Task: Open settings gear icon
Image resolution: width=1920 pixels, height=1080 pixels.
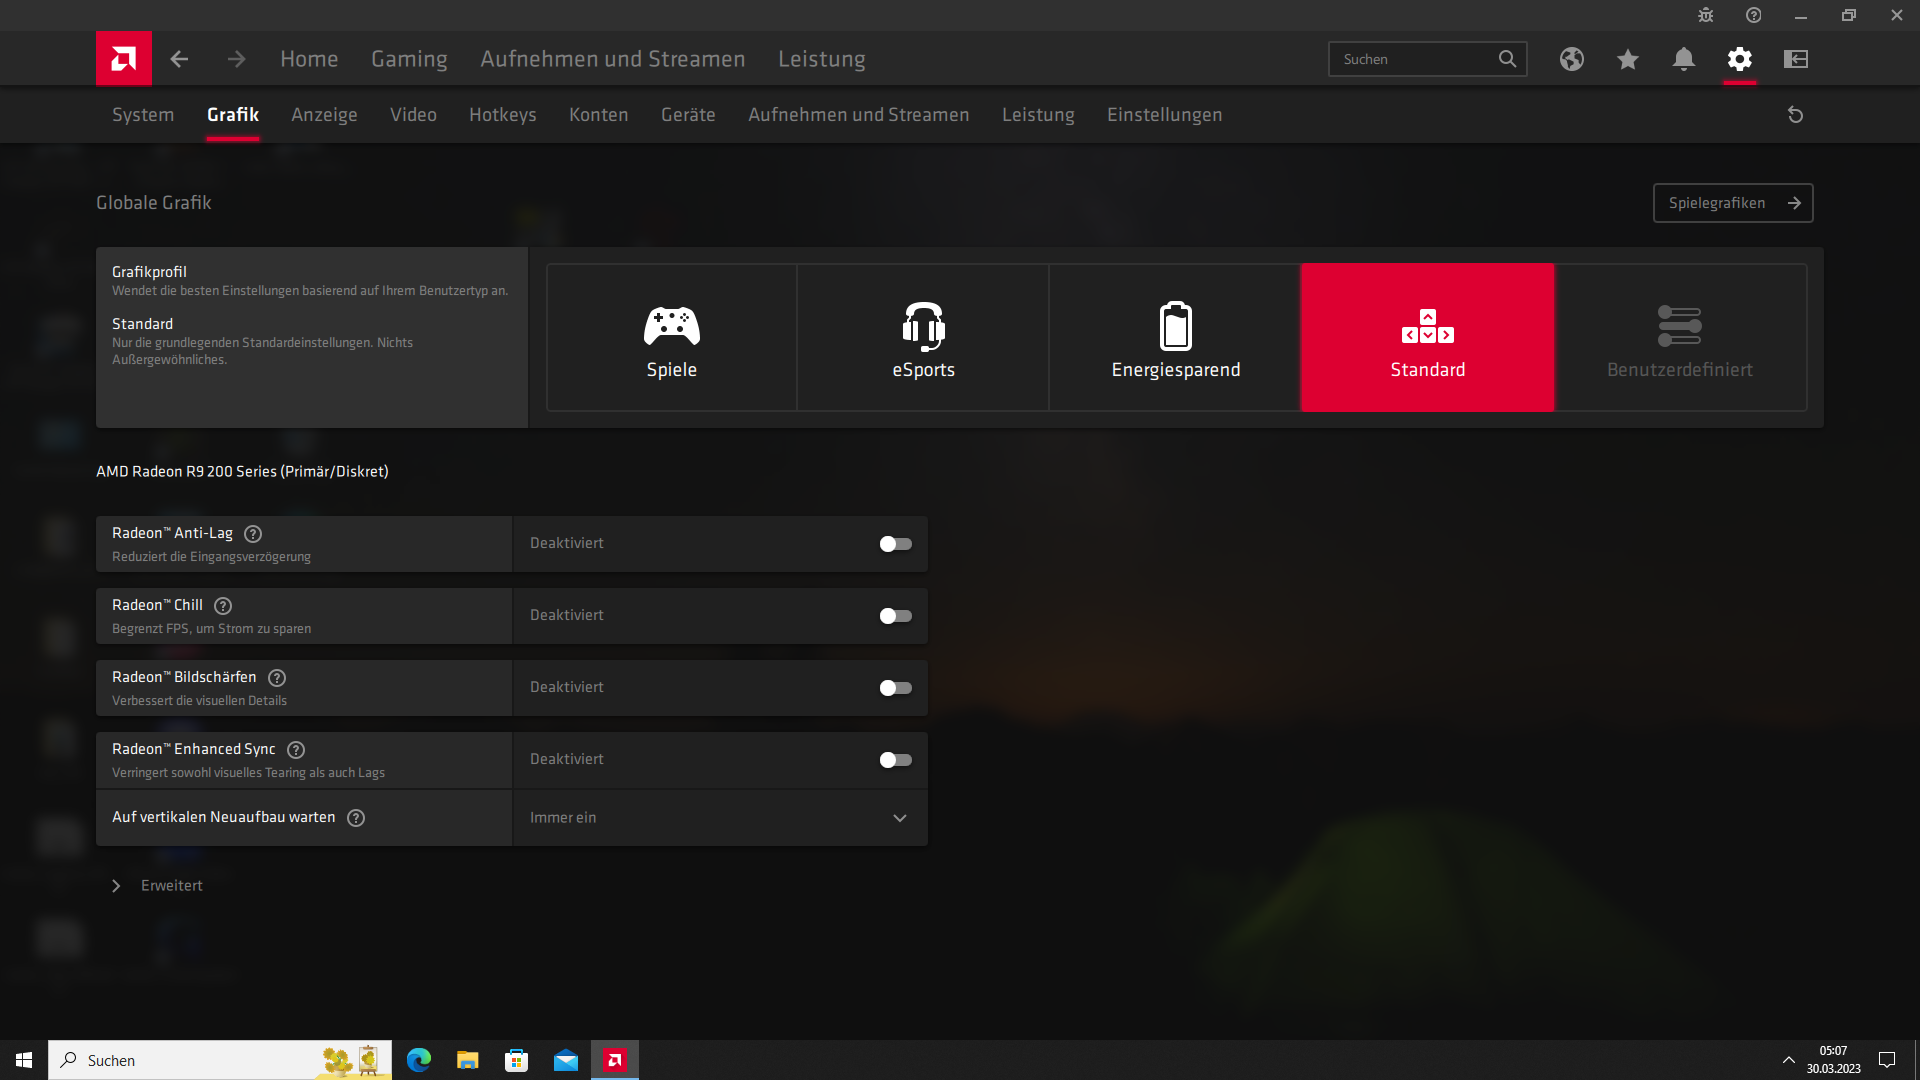Action: [x=1740, y=59]
